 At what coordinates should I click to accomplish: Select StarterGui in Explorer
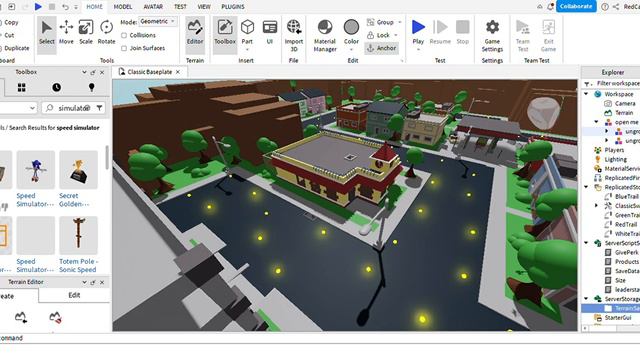[618, 318]
